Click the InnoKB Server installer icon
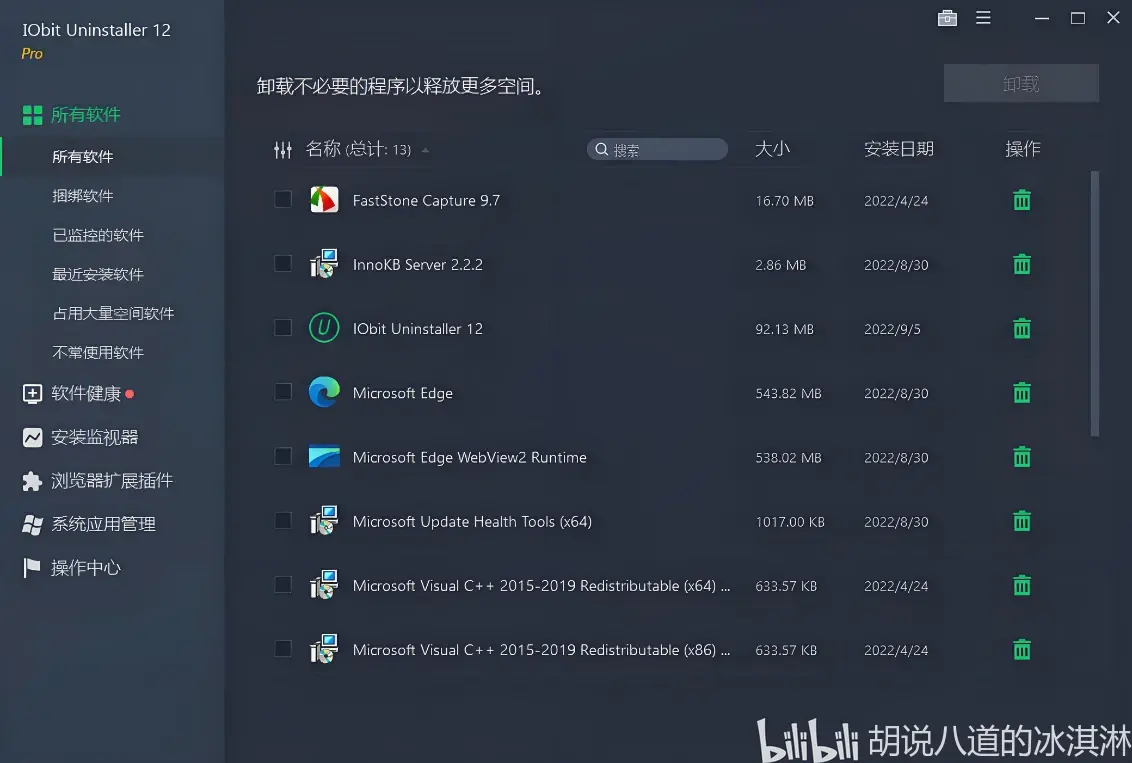Viewport: 1132px width, 763px height. click(324, 264)
